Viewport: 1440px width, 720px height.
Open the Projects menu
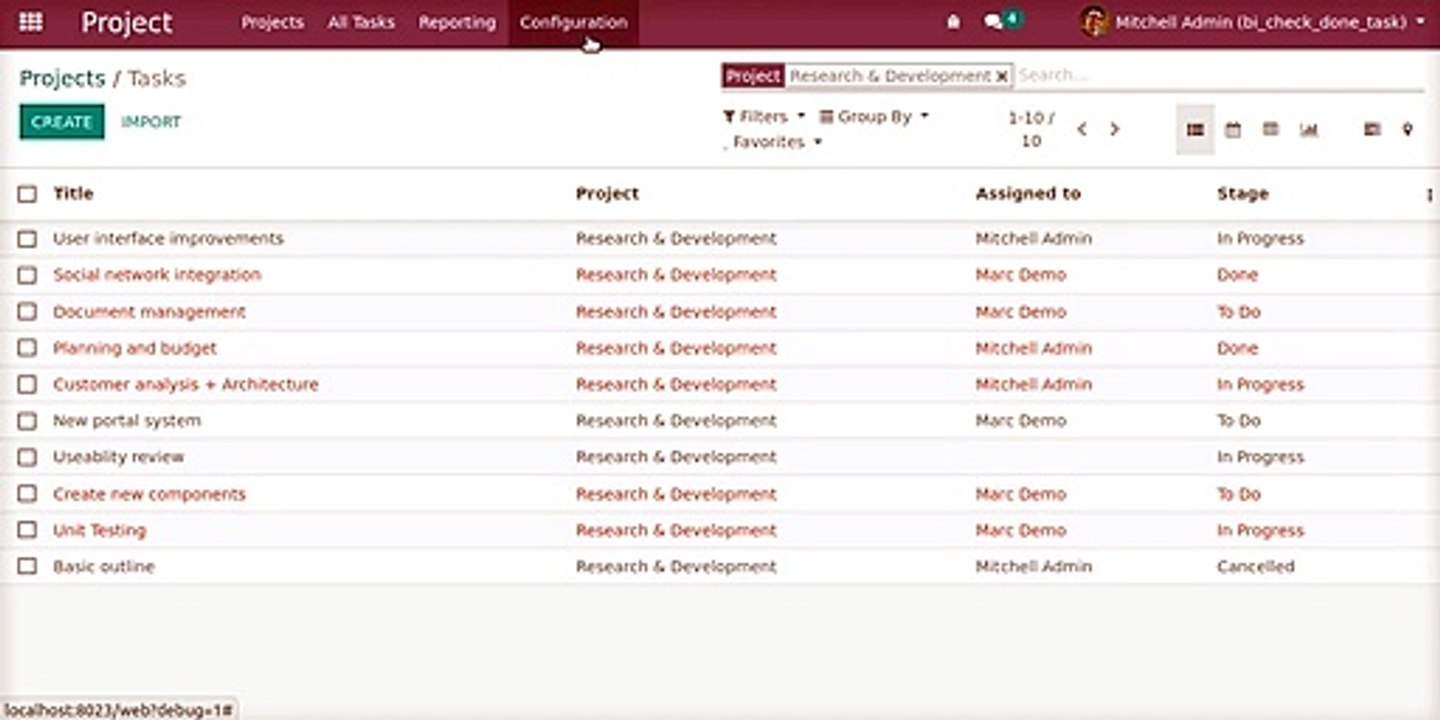point(272,22)
